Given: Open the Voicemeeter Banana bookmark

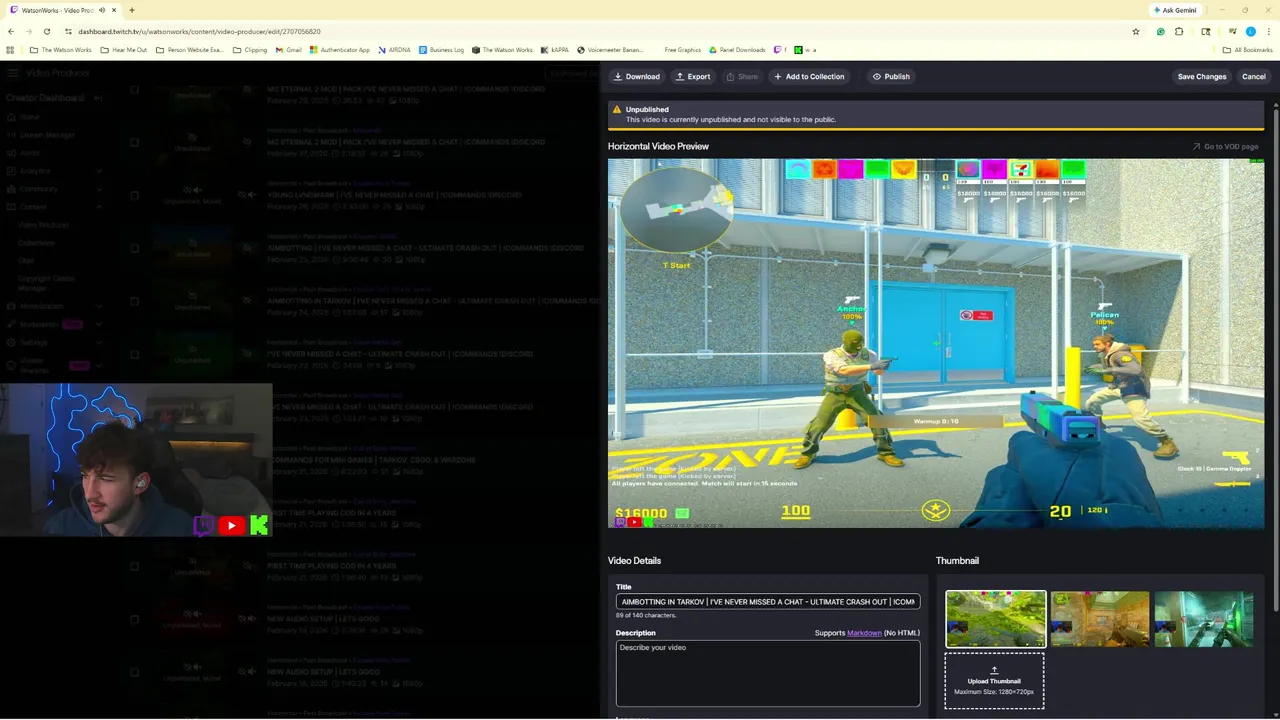Looking at the screenshot, I should pos(611,50).
